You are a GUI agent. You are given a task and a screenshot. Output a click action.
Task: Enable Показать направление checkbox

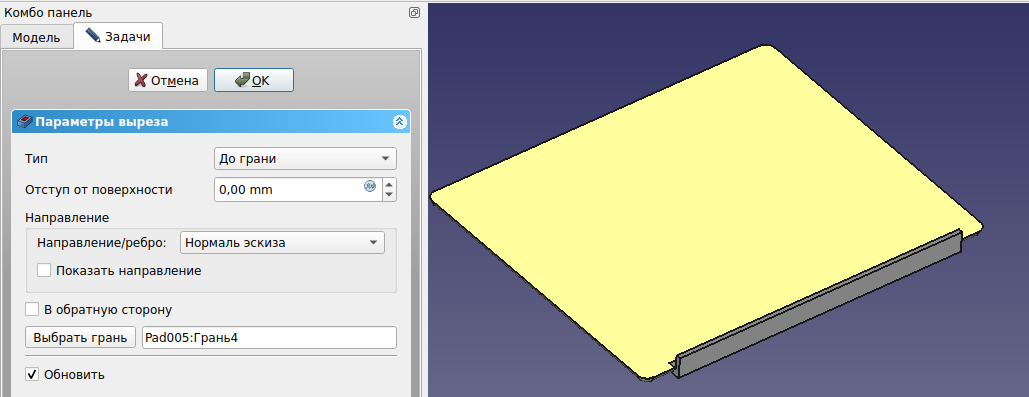[45, 270]
